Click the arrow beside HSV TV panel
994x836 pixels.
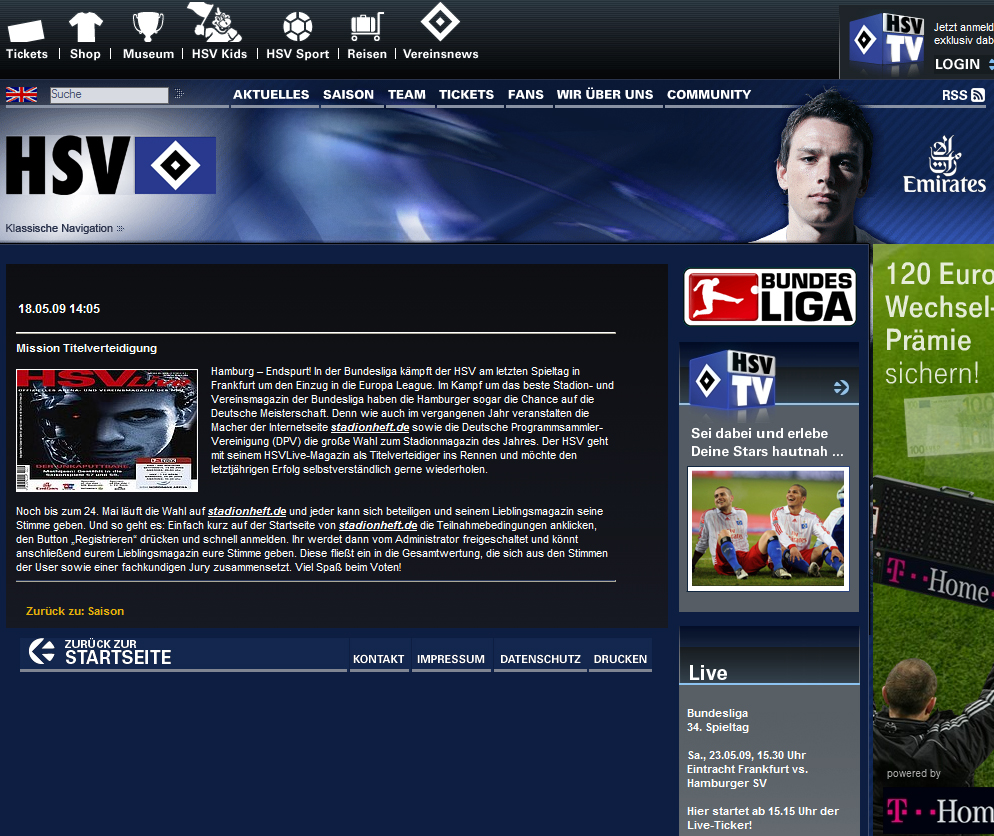pyautogui.click(x=840, y=387)
